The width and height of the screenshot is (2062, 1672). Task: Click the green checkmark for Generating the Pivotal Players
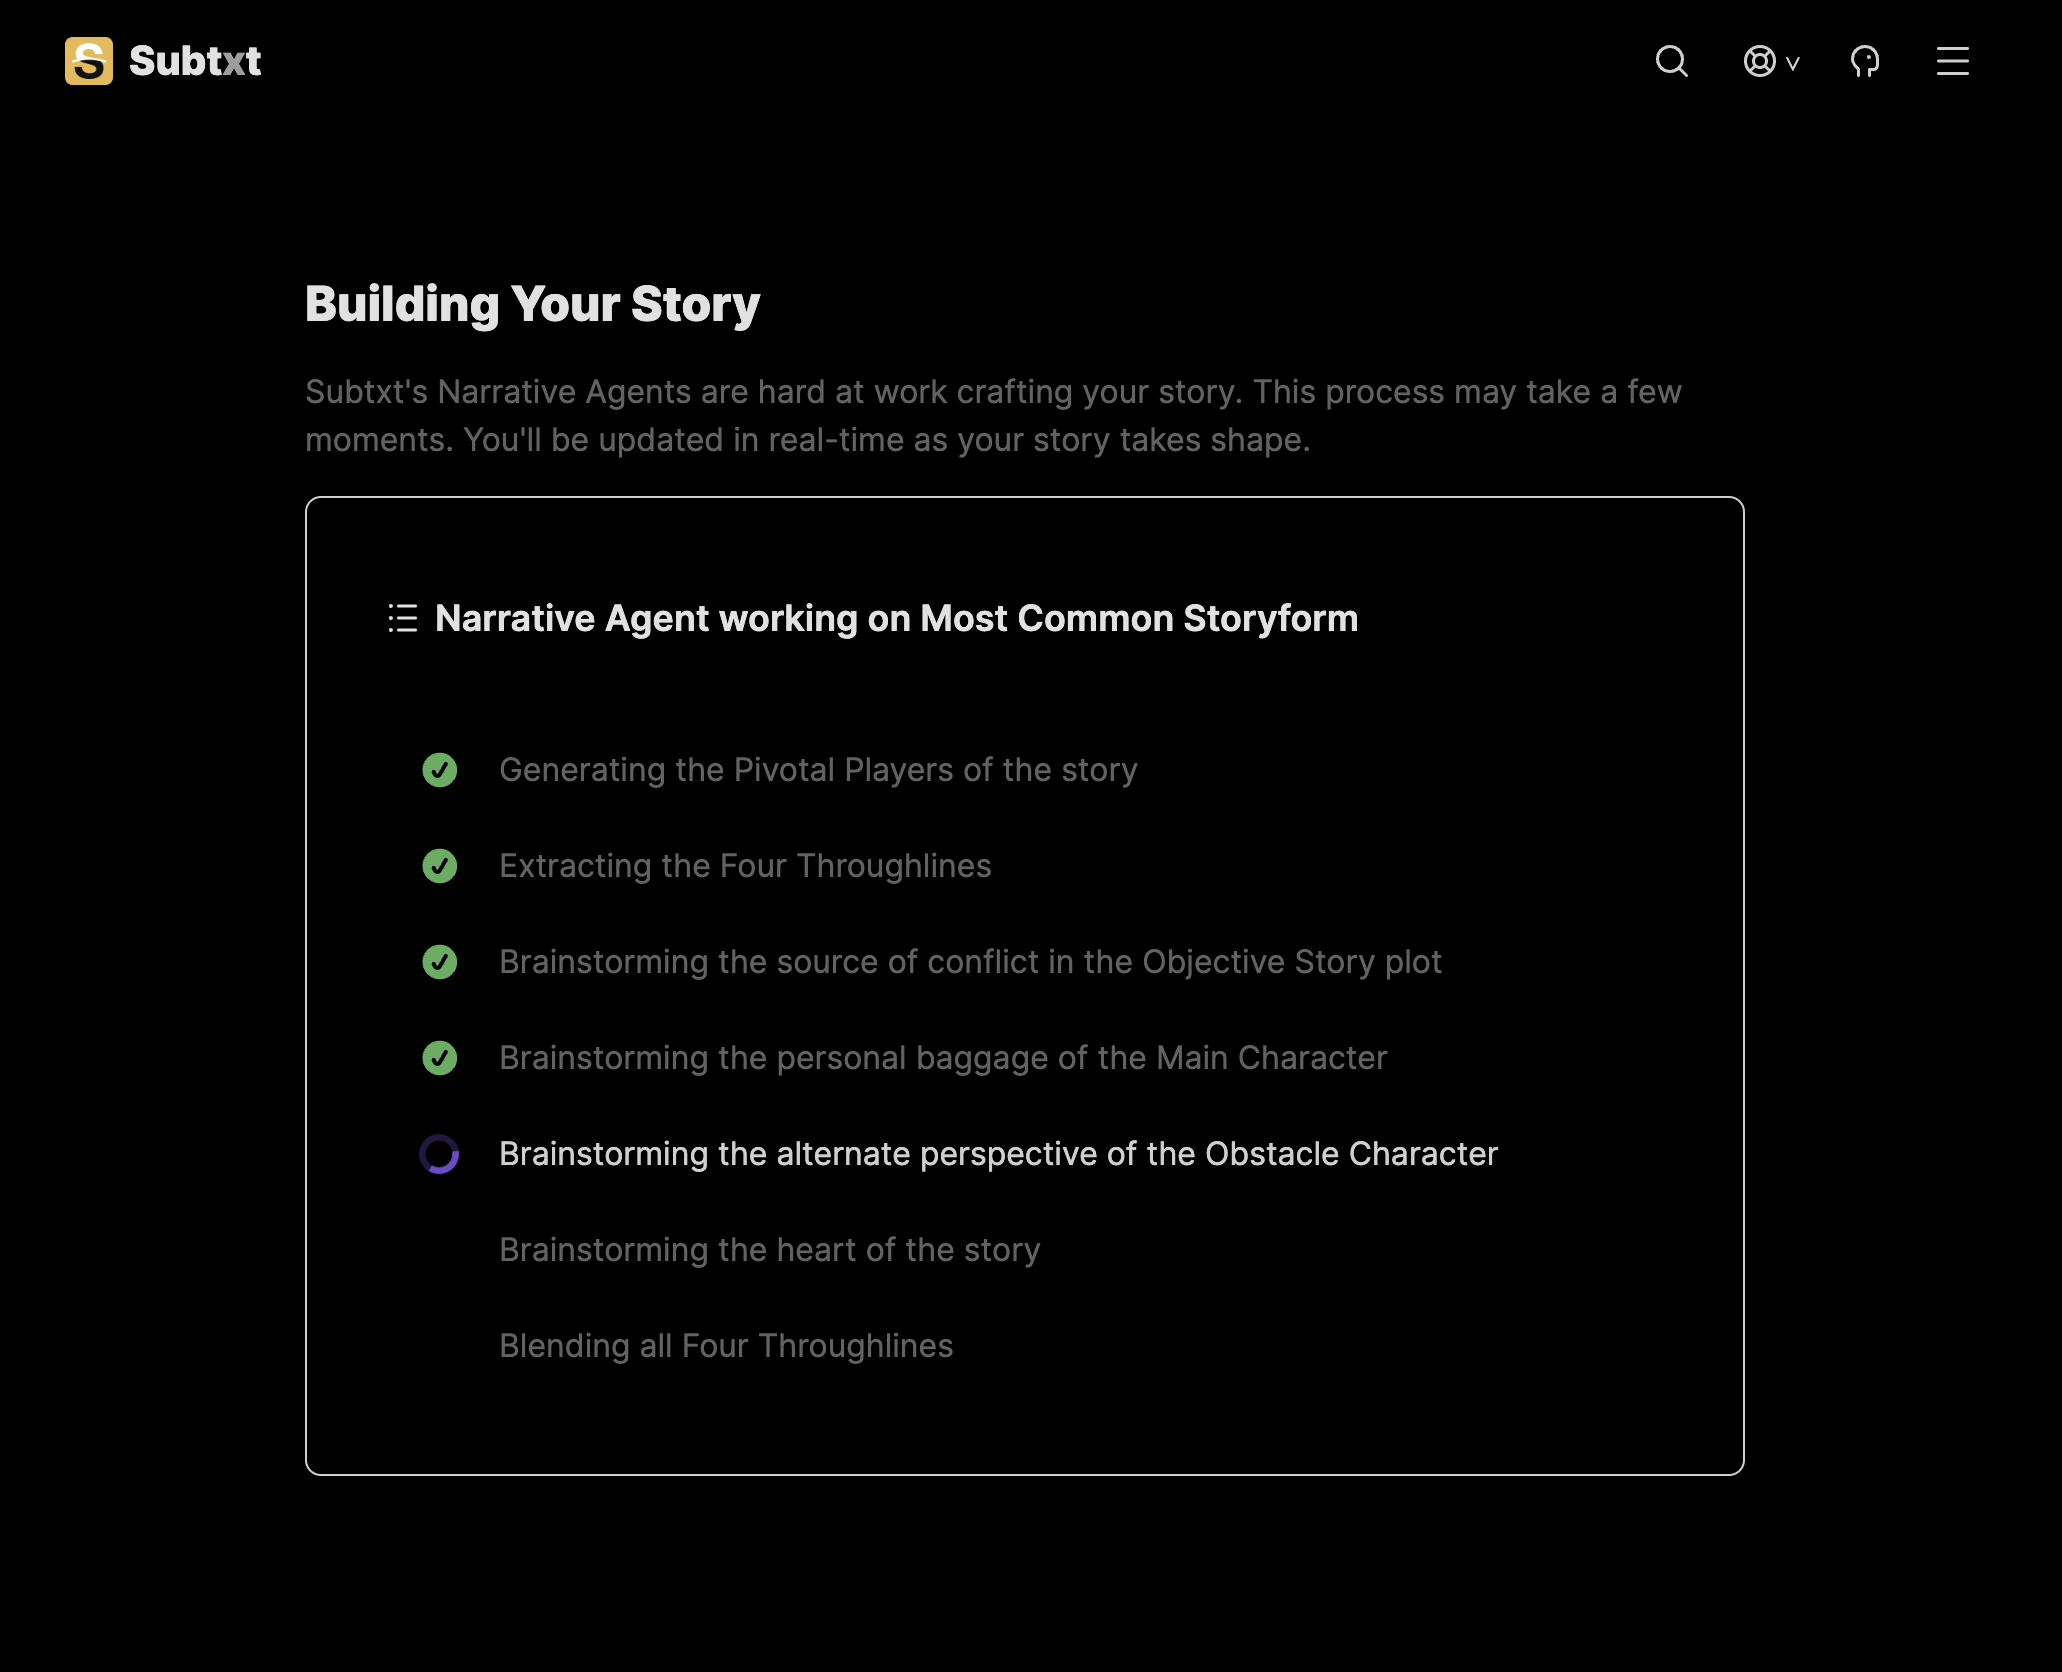(440, 770)
